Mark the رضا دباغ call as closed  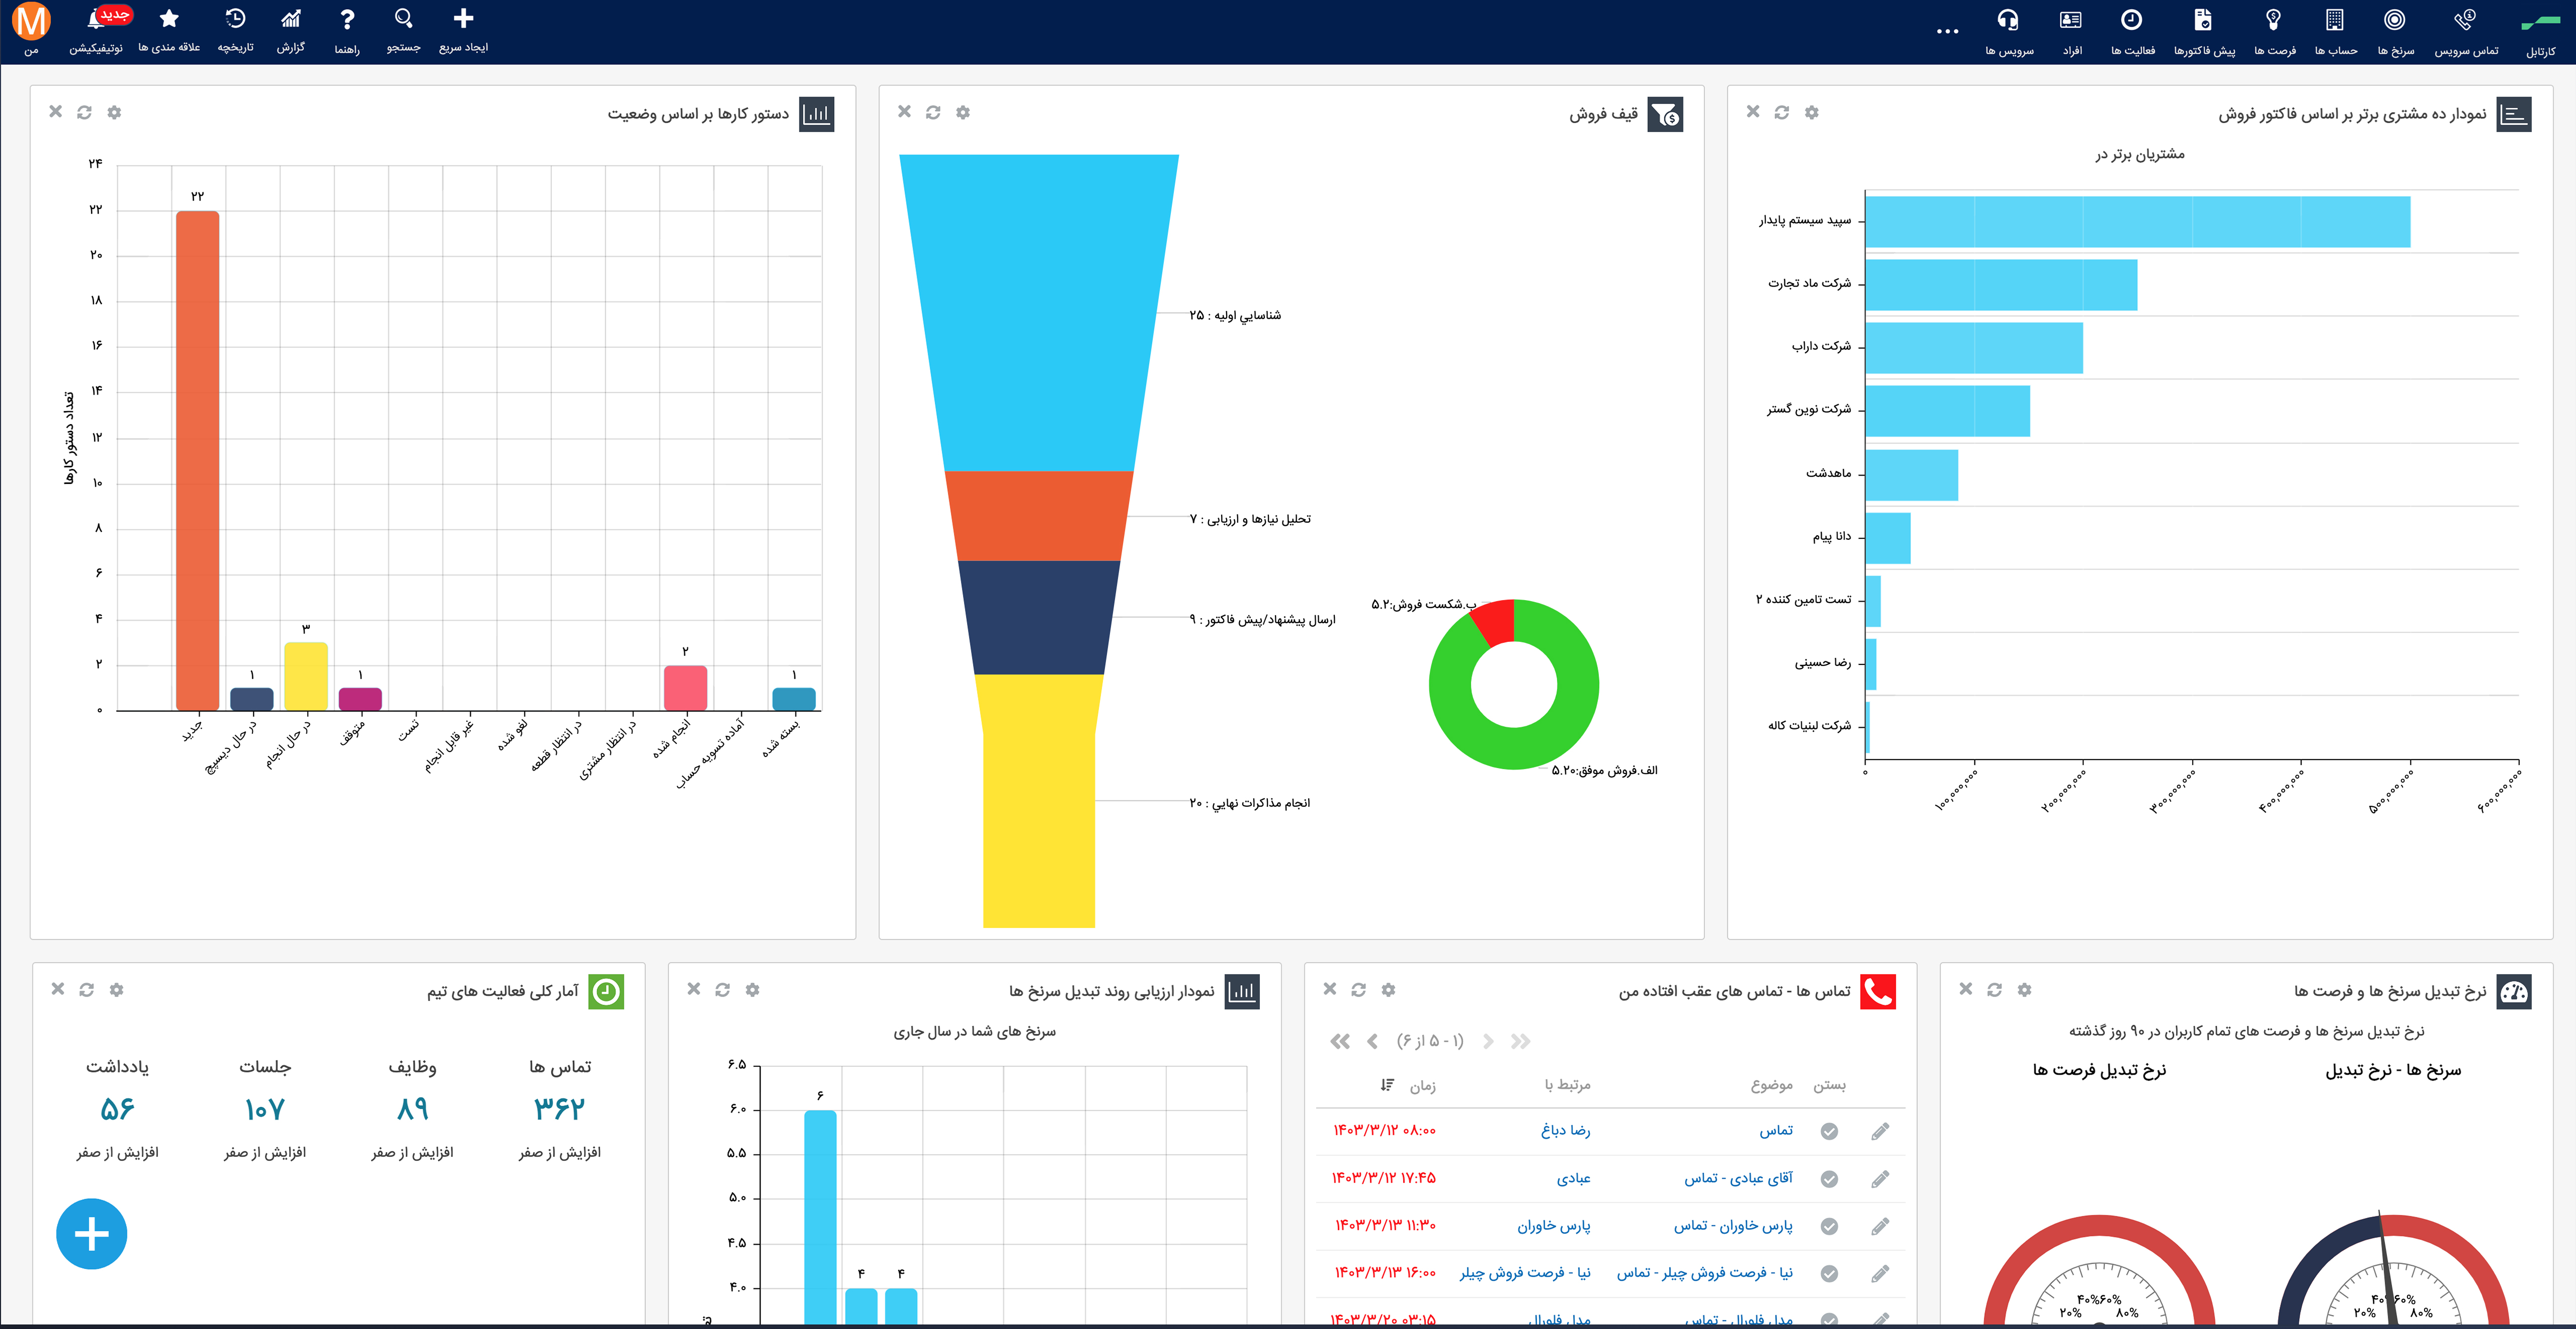pos(1829,1131)
